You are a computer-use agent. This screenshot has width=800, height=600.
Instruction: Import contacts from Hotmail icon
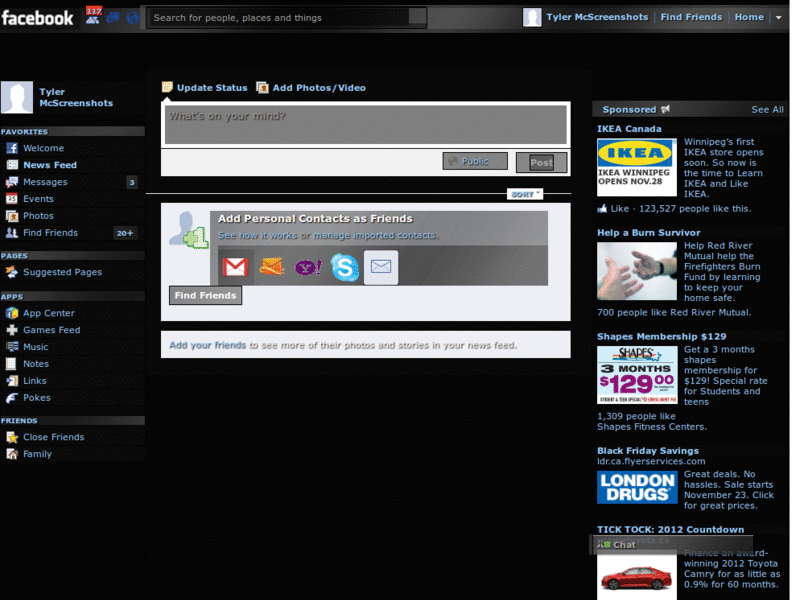point(271,266)
